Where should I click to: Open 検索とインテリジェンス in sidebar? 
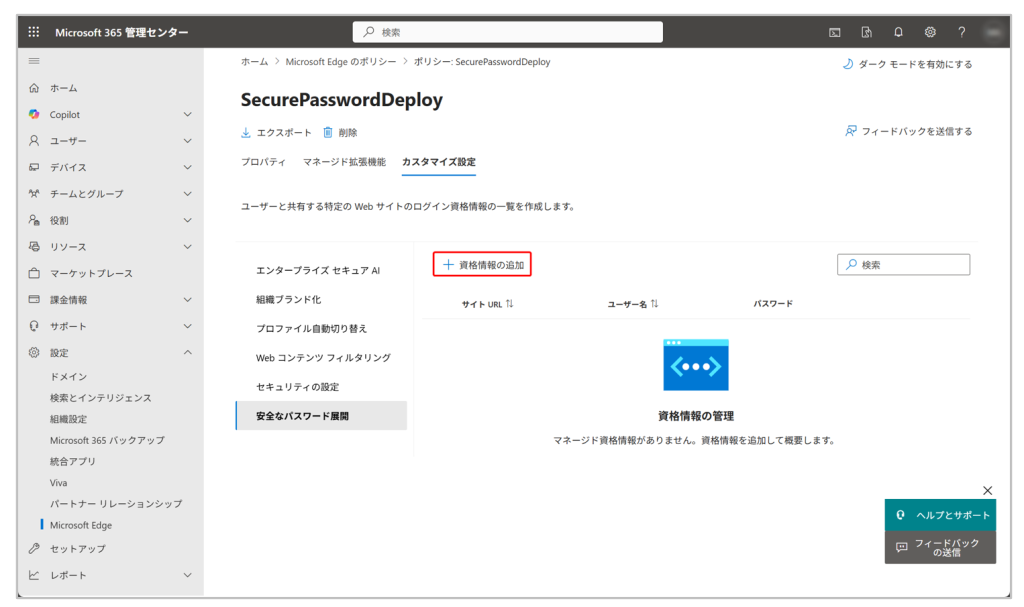[x=101, y=398]
